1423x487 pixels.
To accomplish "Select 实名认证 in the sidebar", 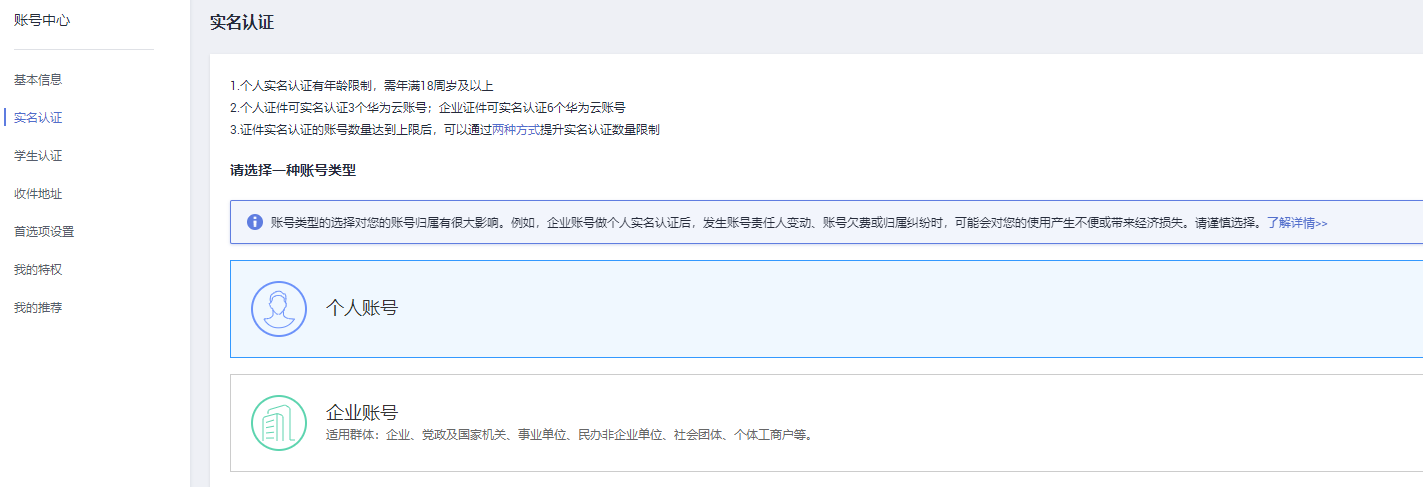I will [38, 118].
